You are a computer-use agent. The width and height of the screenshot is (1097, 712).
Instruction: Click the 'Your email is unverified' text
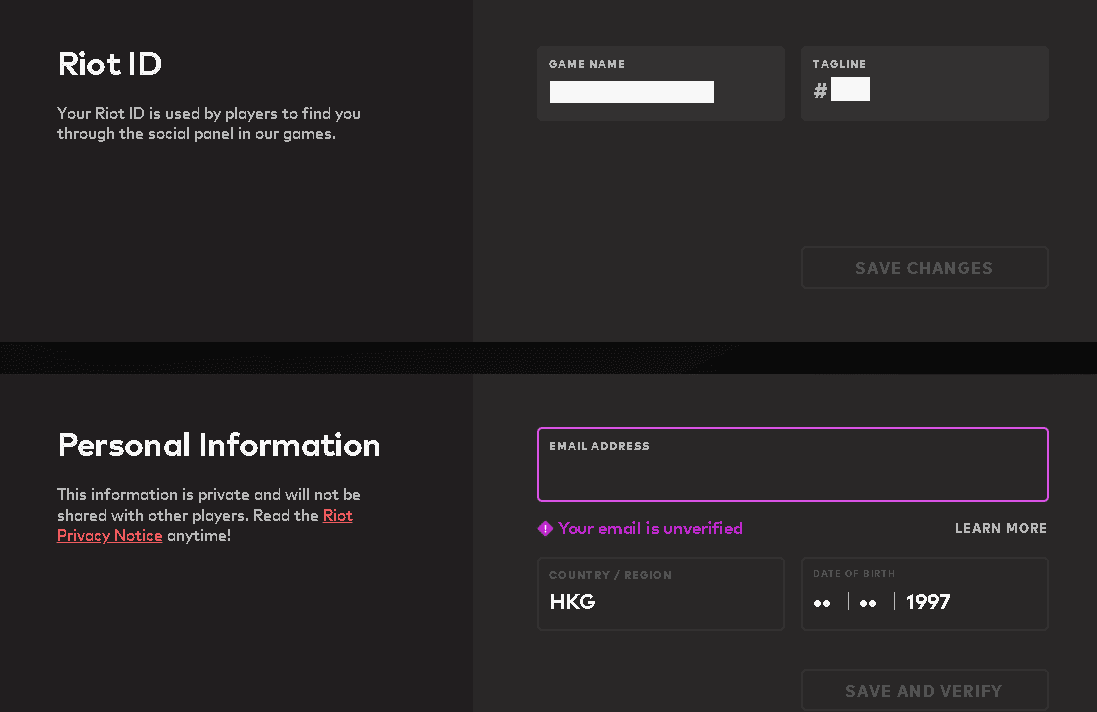pos(650,528)
